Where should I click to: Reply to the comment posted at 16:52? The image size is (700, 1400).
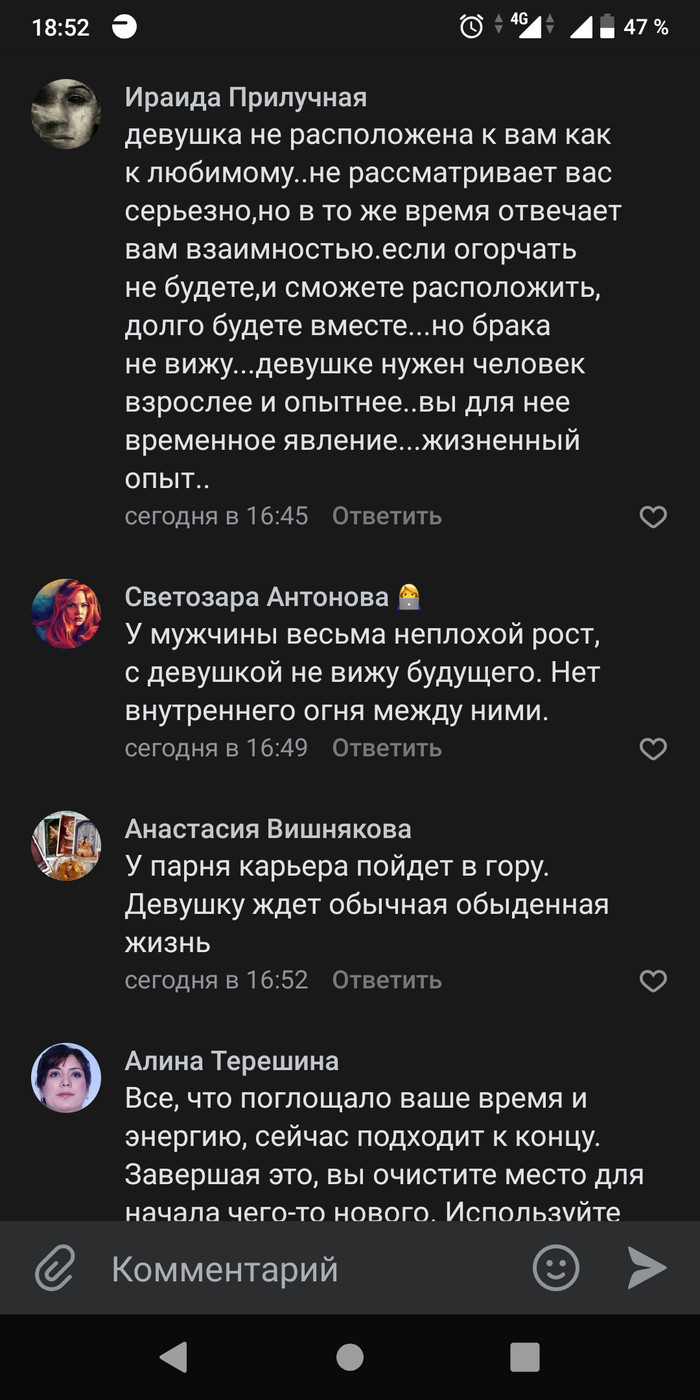[x=387, y=980]
